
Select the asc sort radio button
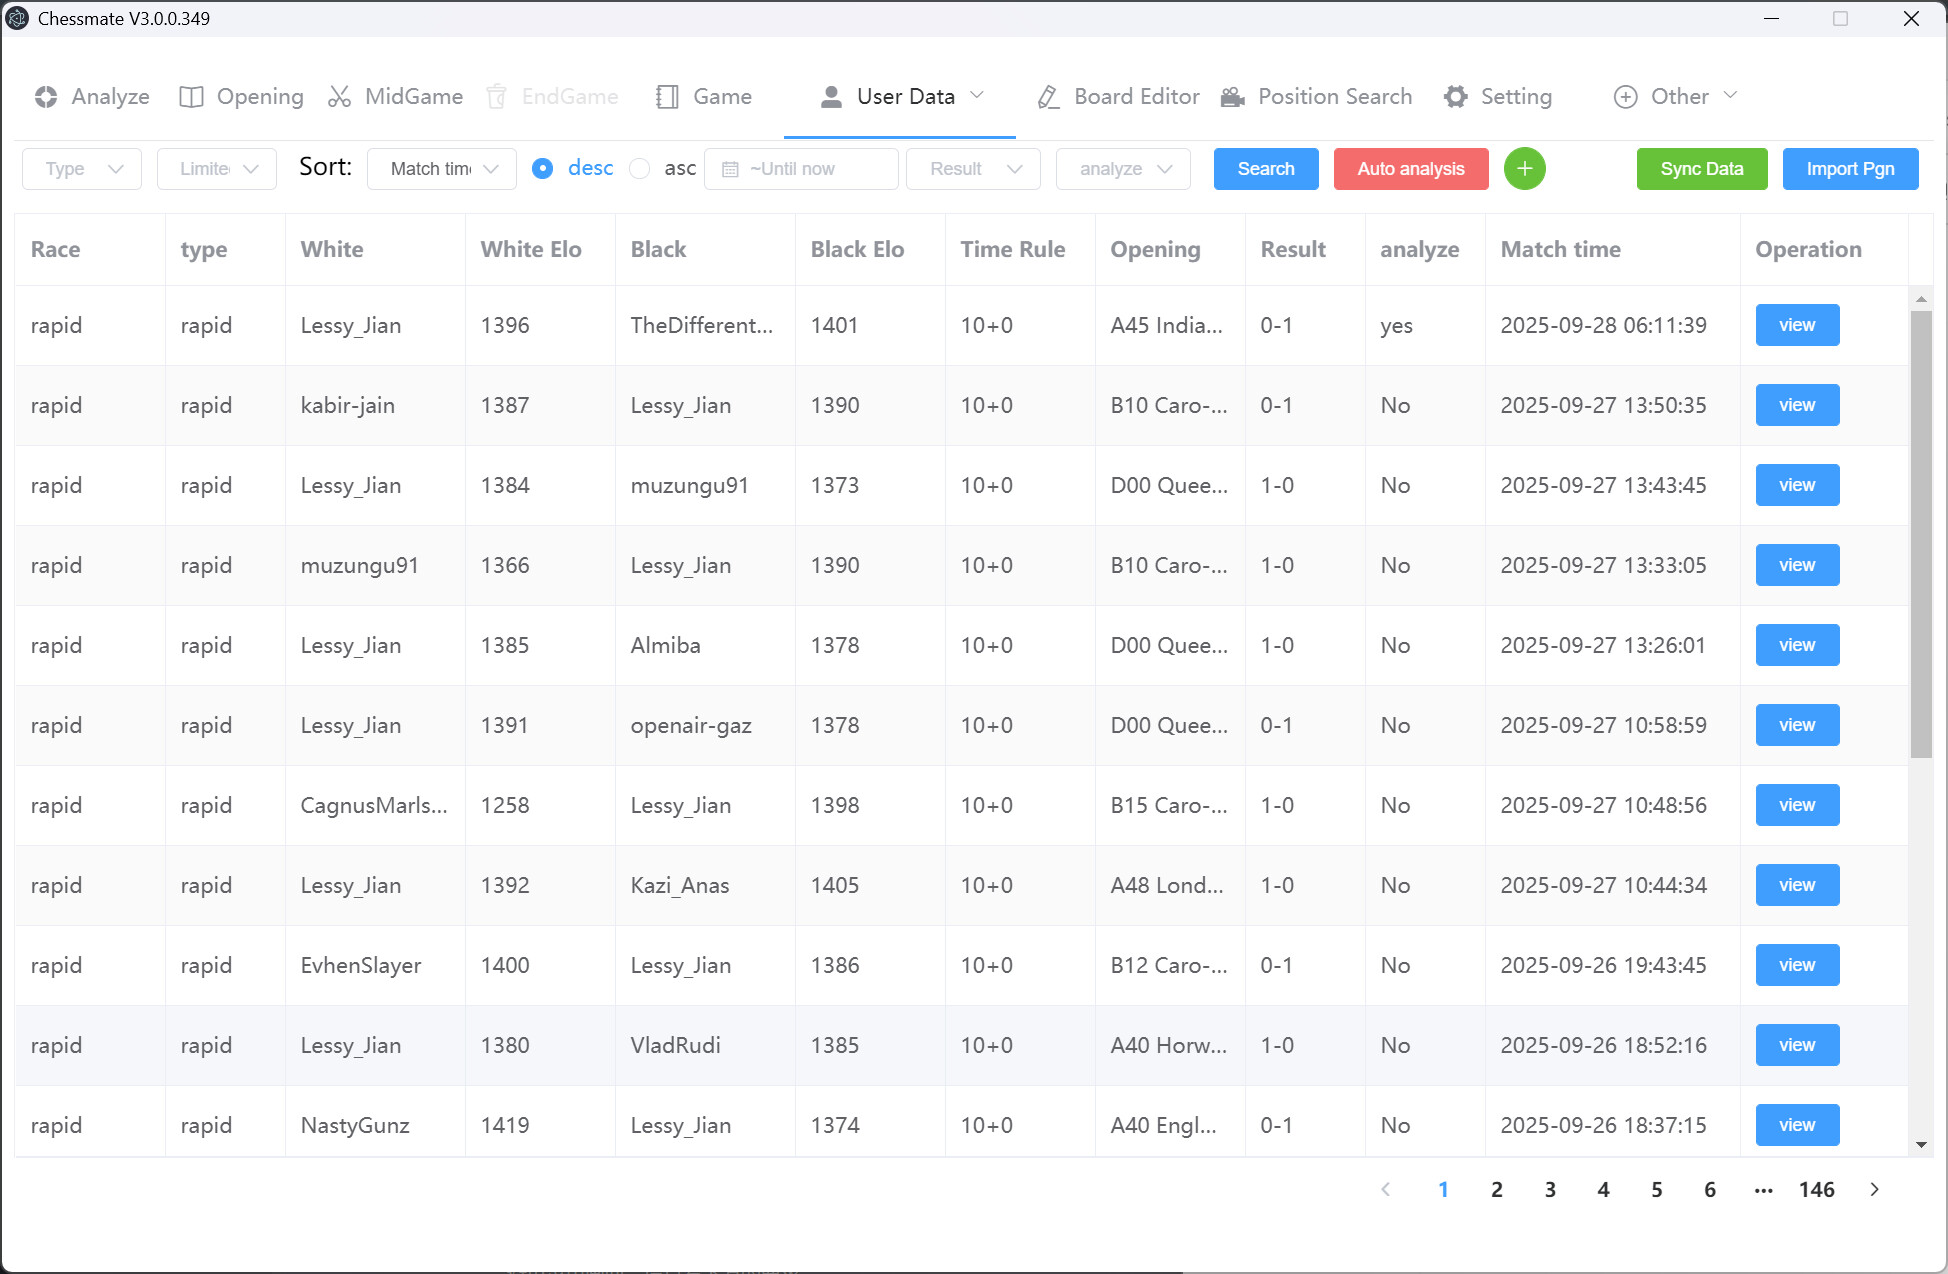coord(640,168)
